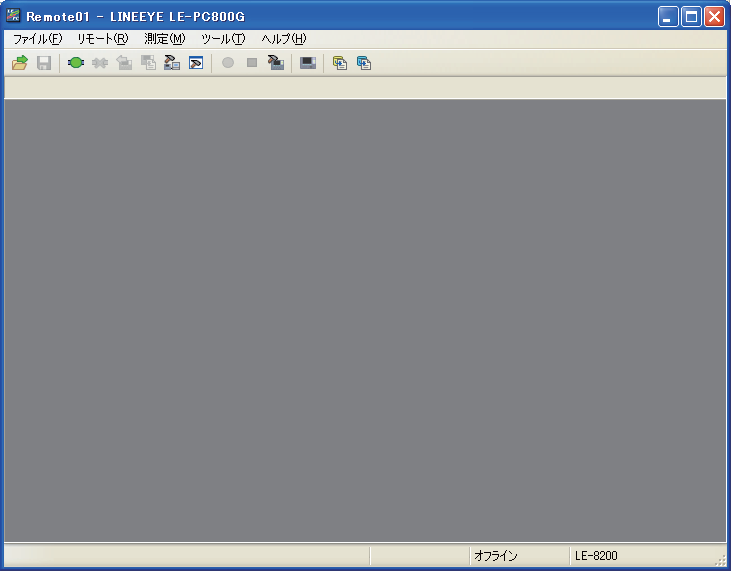Screen dimensions: 731x571
Task: Open the リモート(R) menu
Action: pos(103,39)
